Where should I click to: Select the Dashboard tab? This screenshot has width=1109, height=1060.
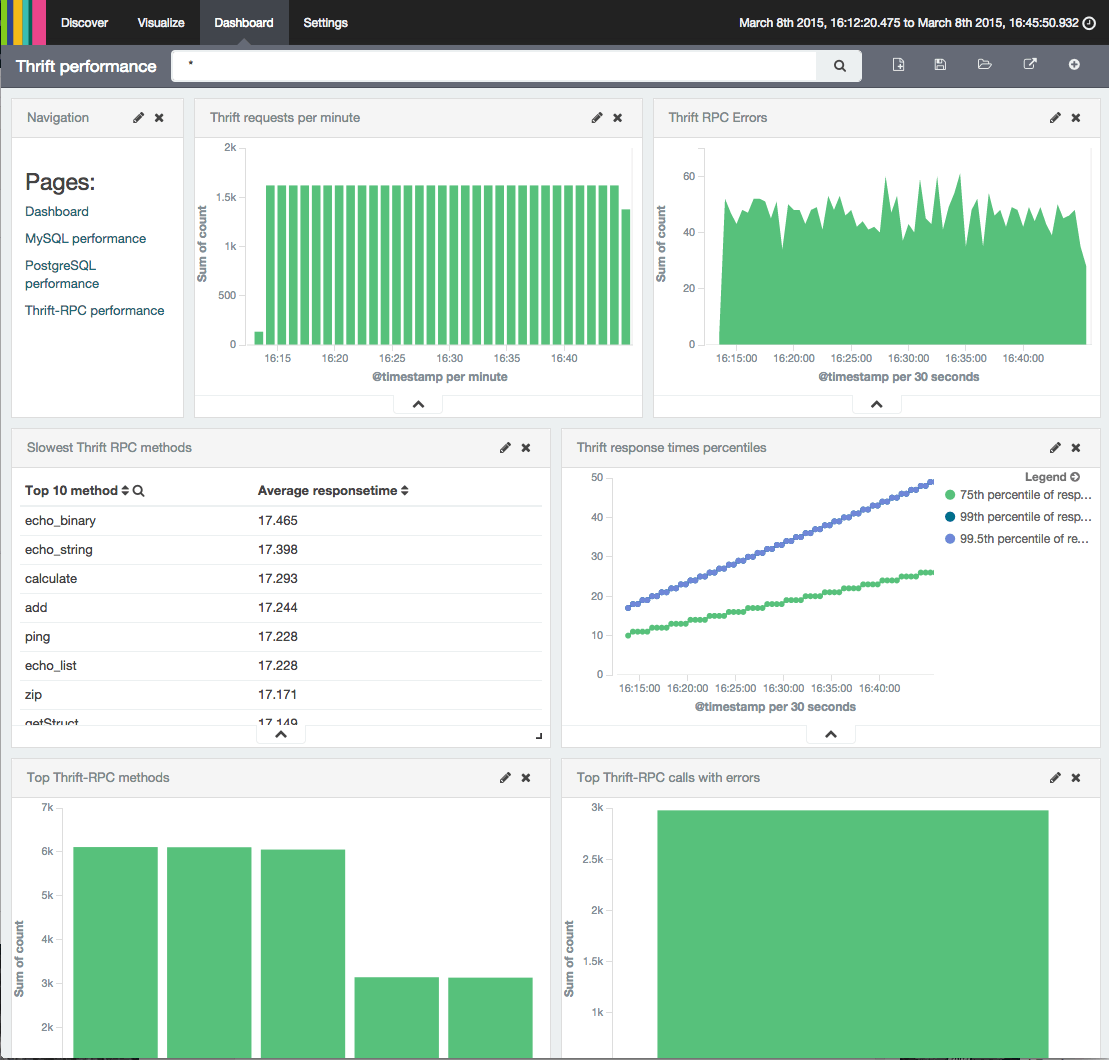[244, 23]
